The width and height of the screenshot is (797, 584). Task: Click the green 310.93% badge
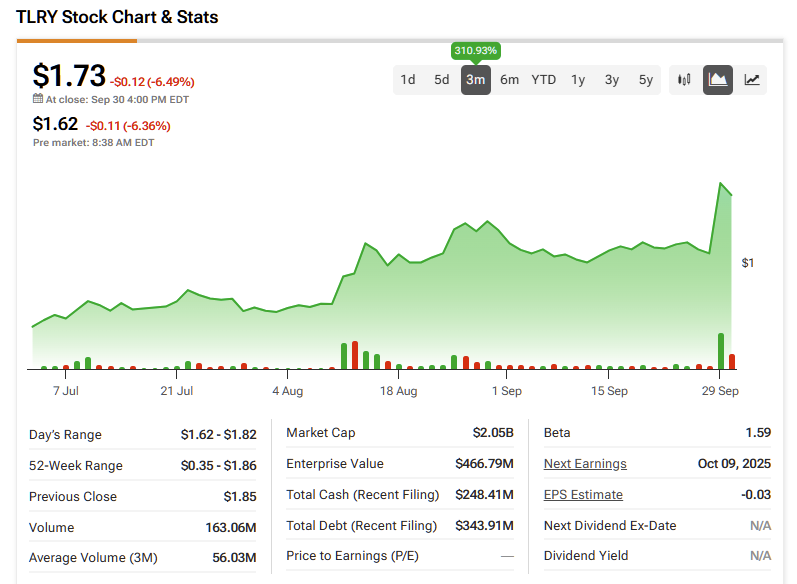[x=476, y=50]
